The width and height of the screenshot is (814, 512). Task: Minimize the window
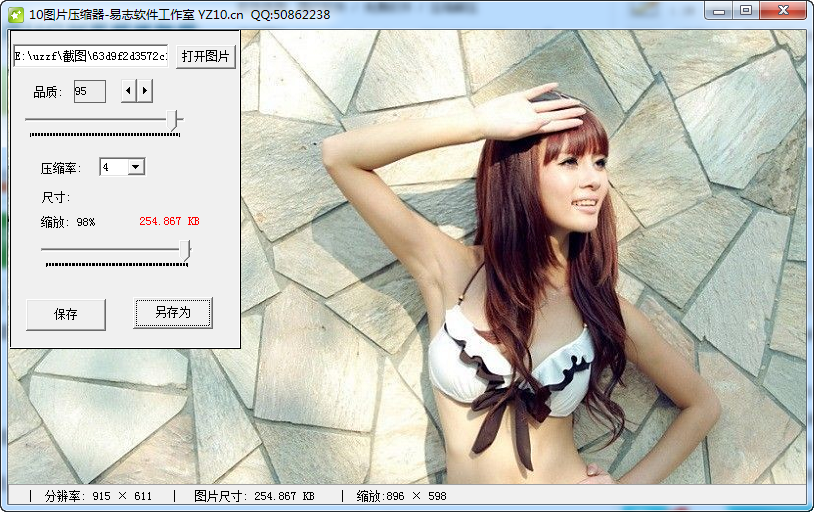(x=719, y=11)
